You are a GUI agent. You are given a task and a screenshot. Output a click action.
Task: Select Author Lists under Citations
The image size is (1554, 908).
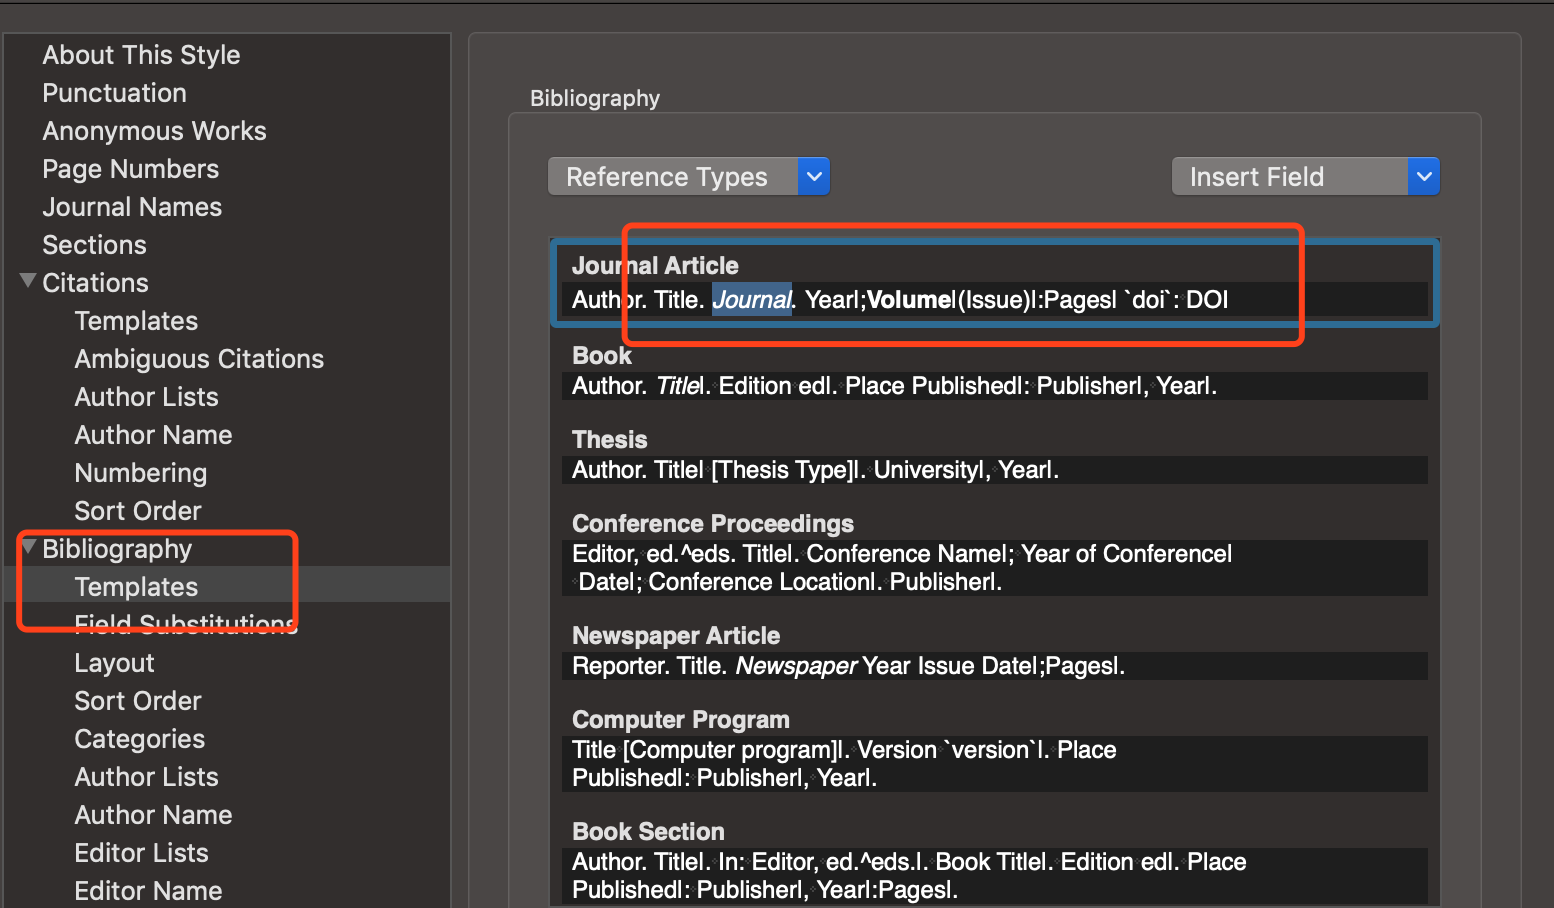pos(146,397)
